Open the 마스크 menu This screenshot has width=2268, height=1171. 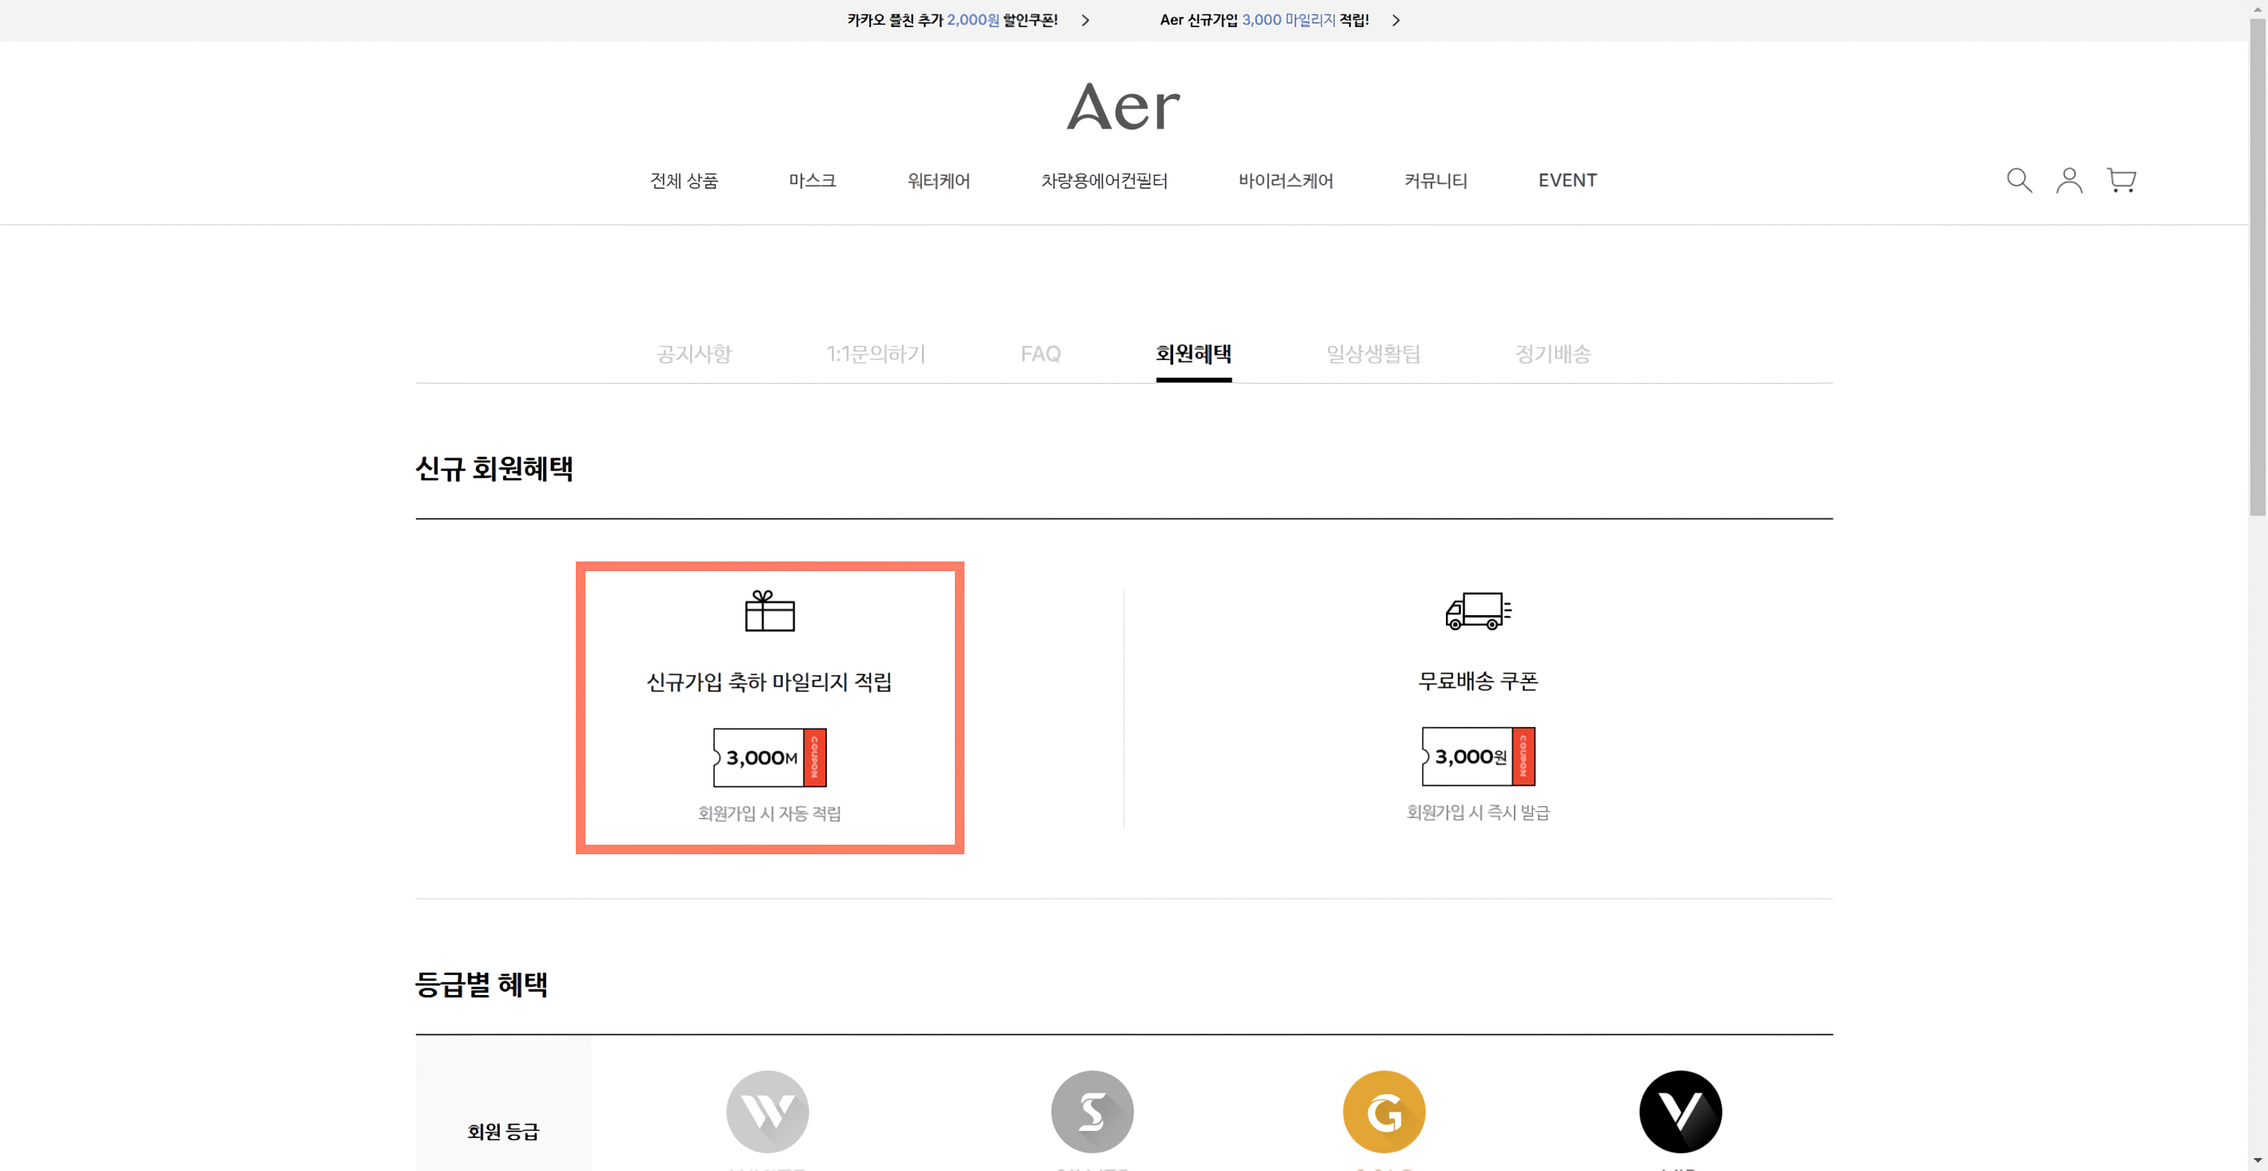coord(812,181)
